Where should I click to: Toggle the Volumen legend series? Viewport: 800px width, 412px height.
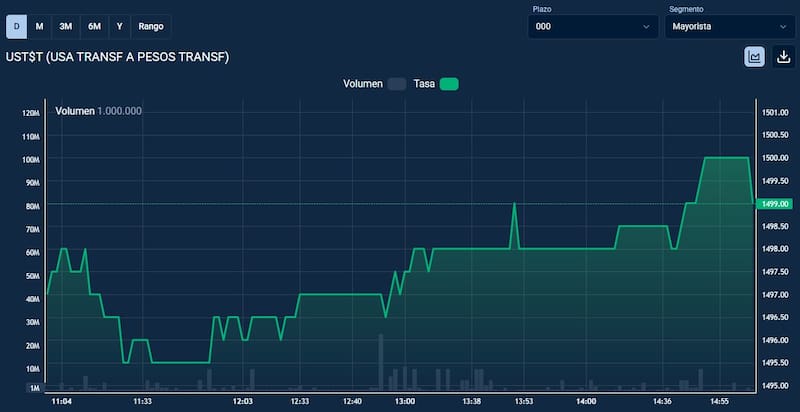pos(374,84)
